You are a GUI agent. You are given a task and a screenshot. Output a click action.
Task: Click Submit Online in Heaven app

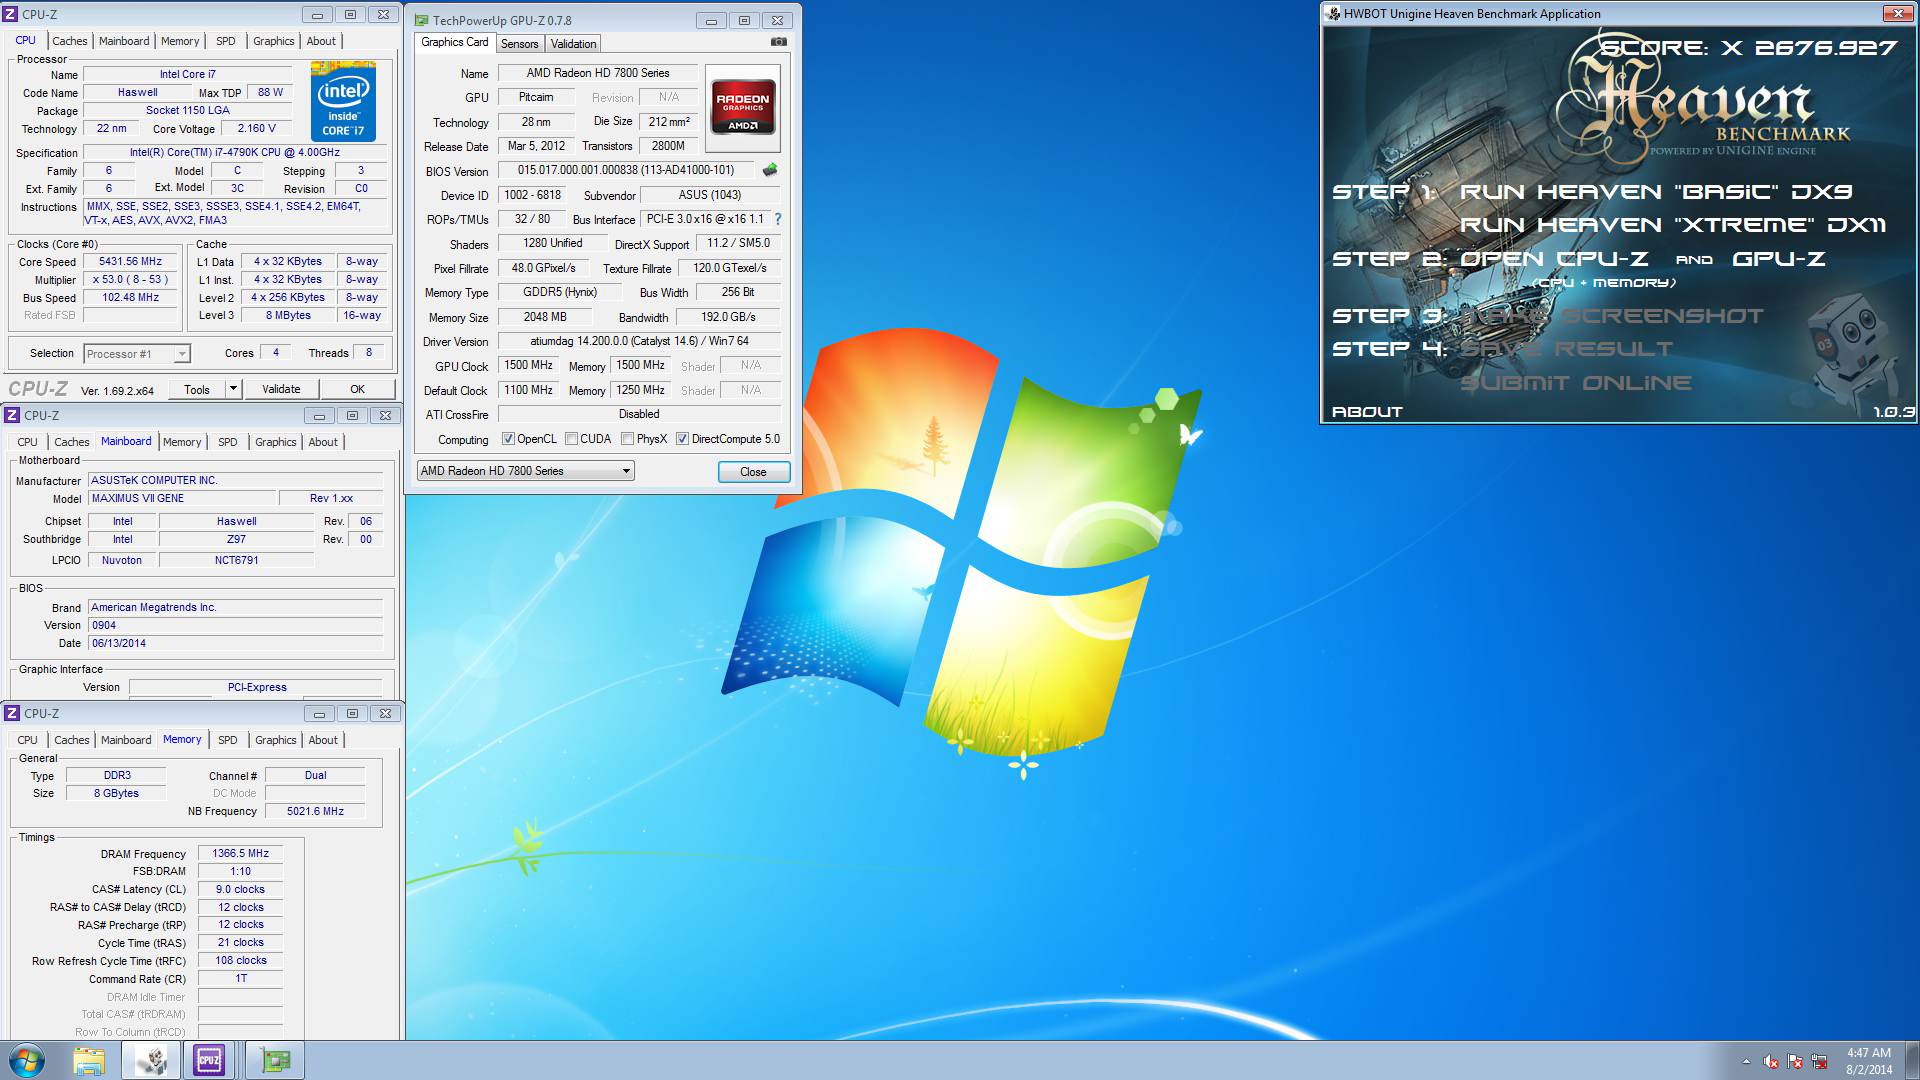pyautogui.click(x=1576, y=383)
